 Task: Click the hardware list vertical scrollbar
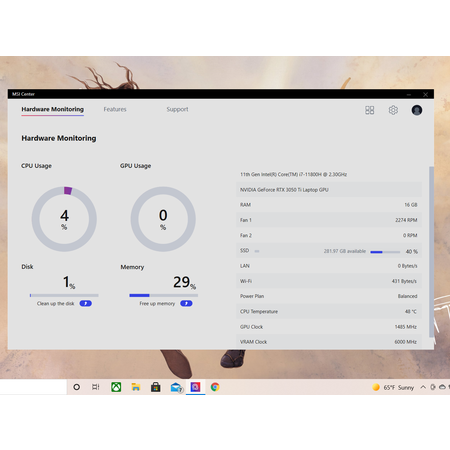[431, 252]
